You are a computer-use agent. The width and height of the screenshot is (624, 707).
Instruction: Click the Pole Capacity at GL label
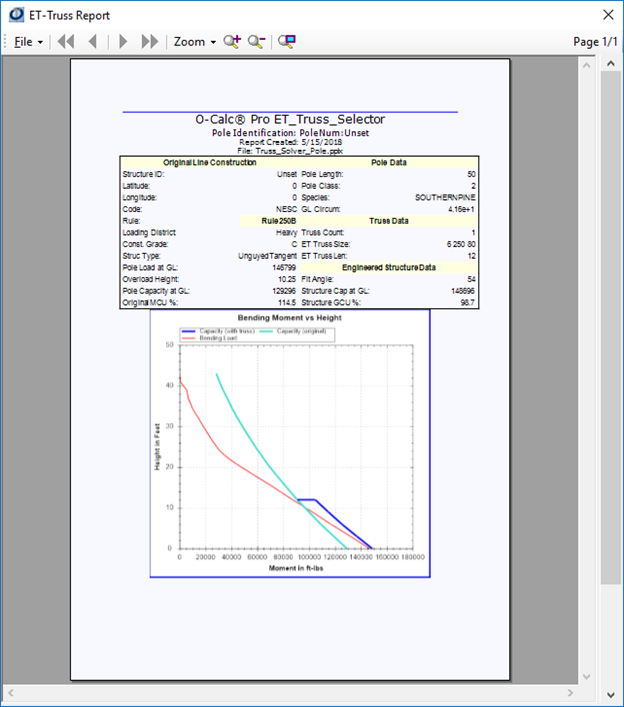pos(156,291)
